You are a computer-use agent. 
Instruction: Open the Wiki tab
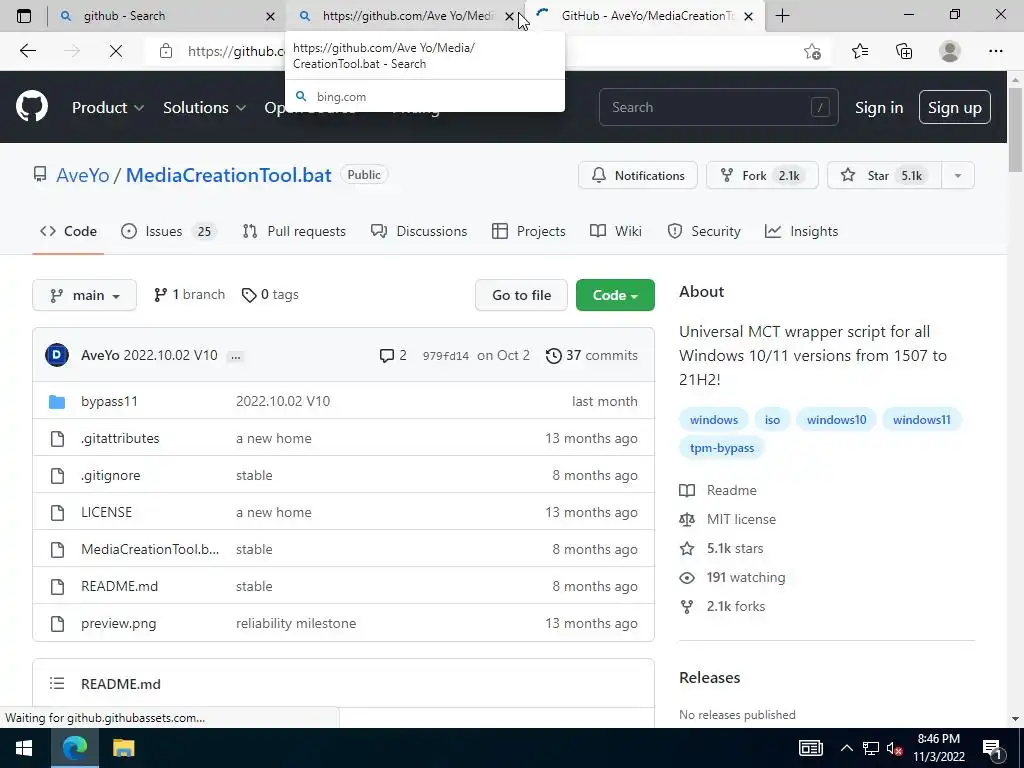tap(616, 231)
